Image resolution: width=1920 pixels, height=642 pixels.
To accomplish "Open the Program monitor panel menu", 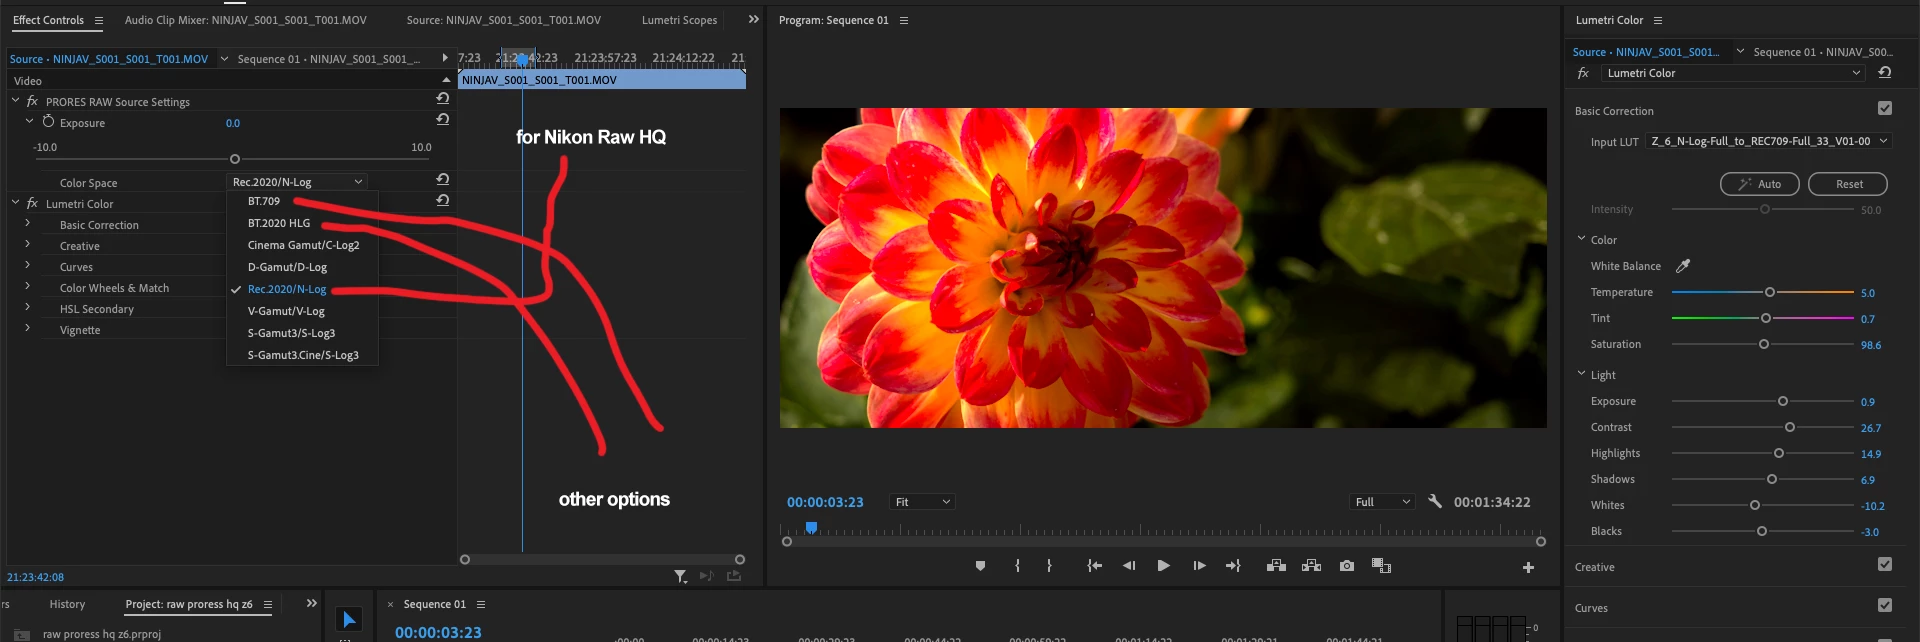I will click(904, 21).
